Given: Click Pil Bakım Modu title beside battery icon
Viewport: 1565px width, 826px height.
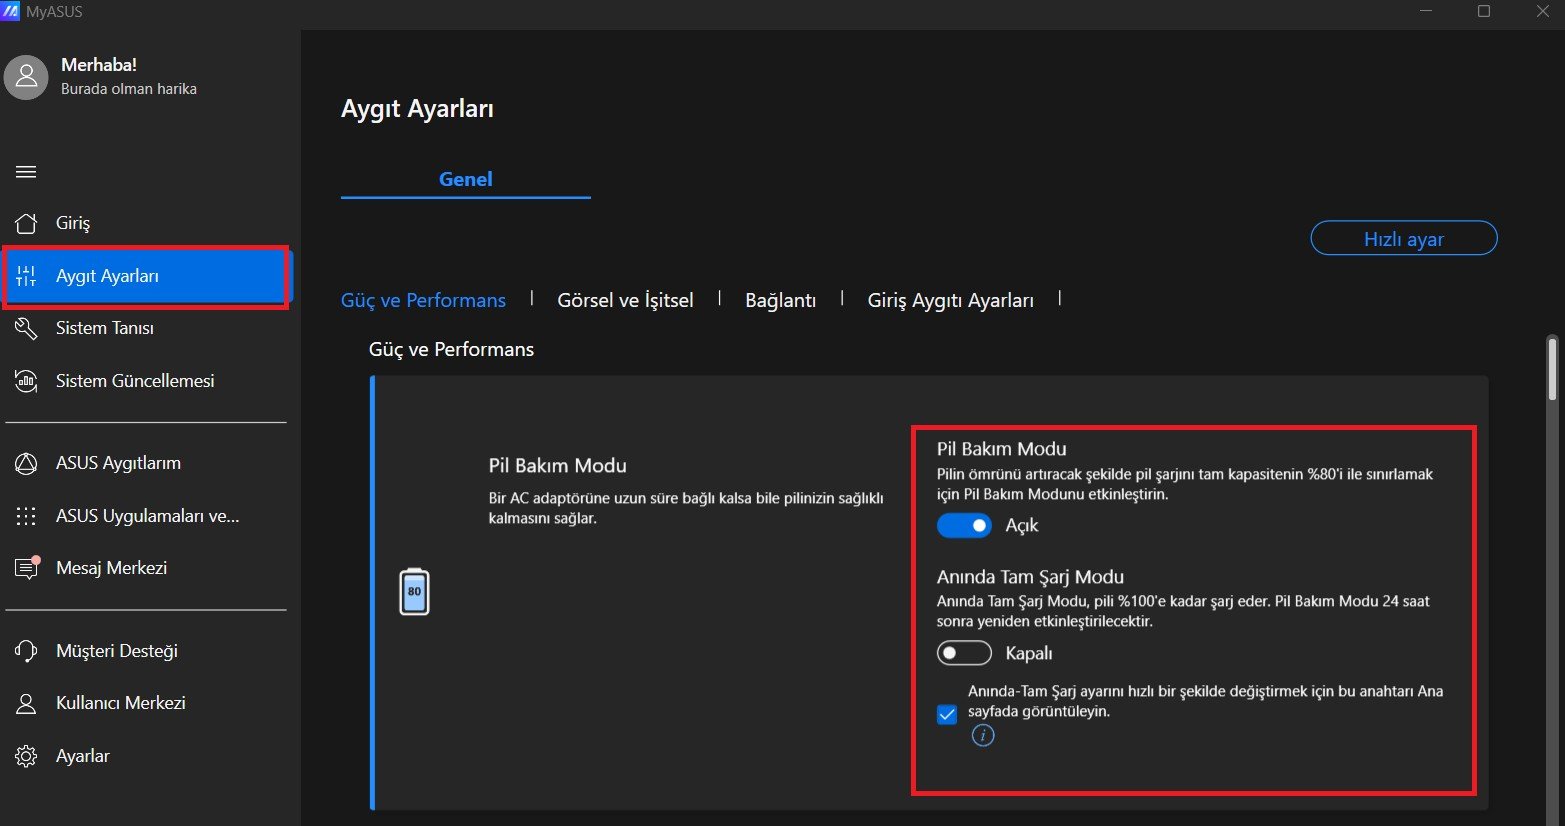Looking at the screenshot, I should click(557, 465).
